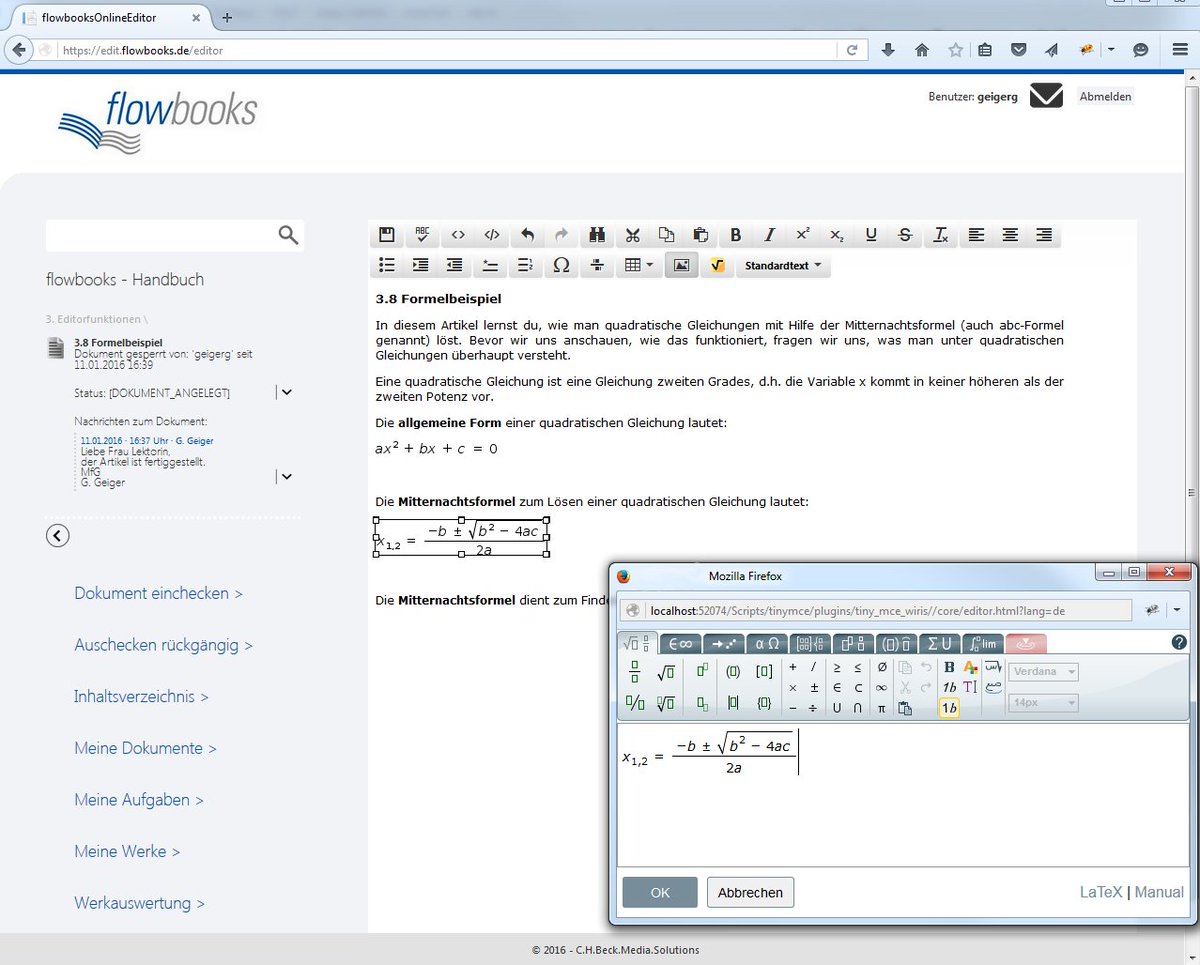
Task: Click the Abmelden logout button
Action: [1105, 97]
